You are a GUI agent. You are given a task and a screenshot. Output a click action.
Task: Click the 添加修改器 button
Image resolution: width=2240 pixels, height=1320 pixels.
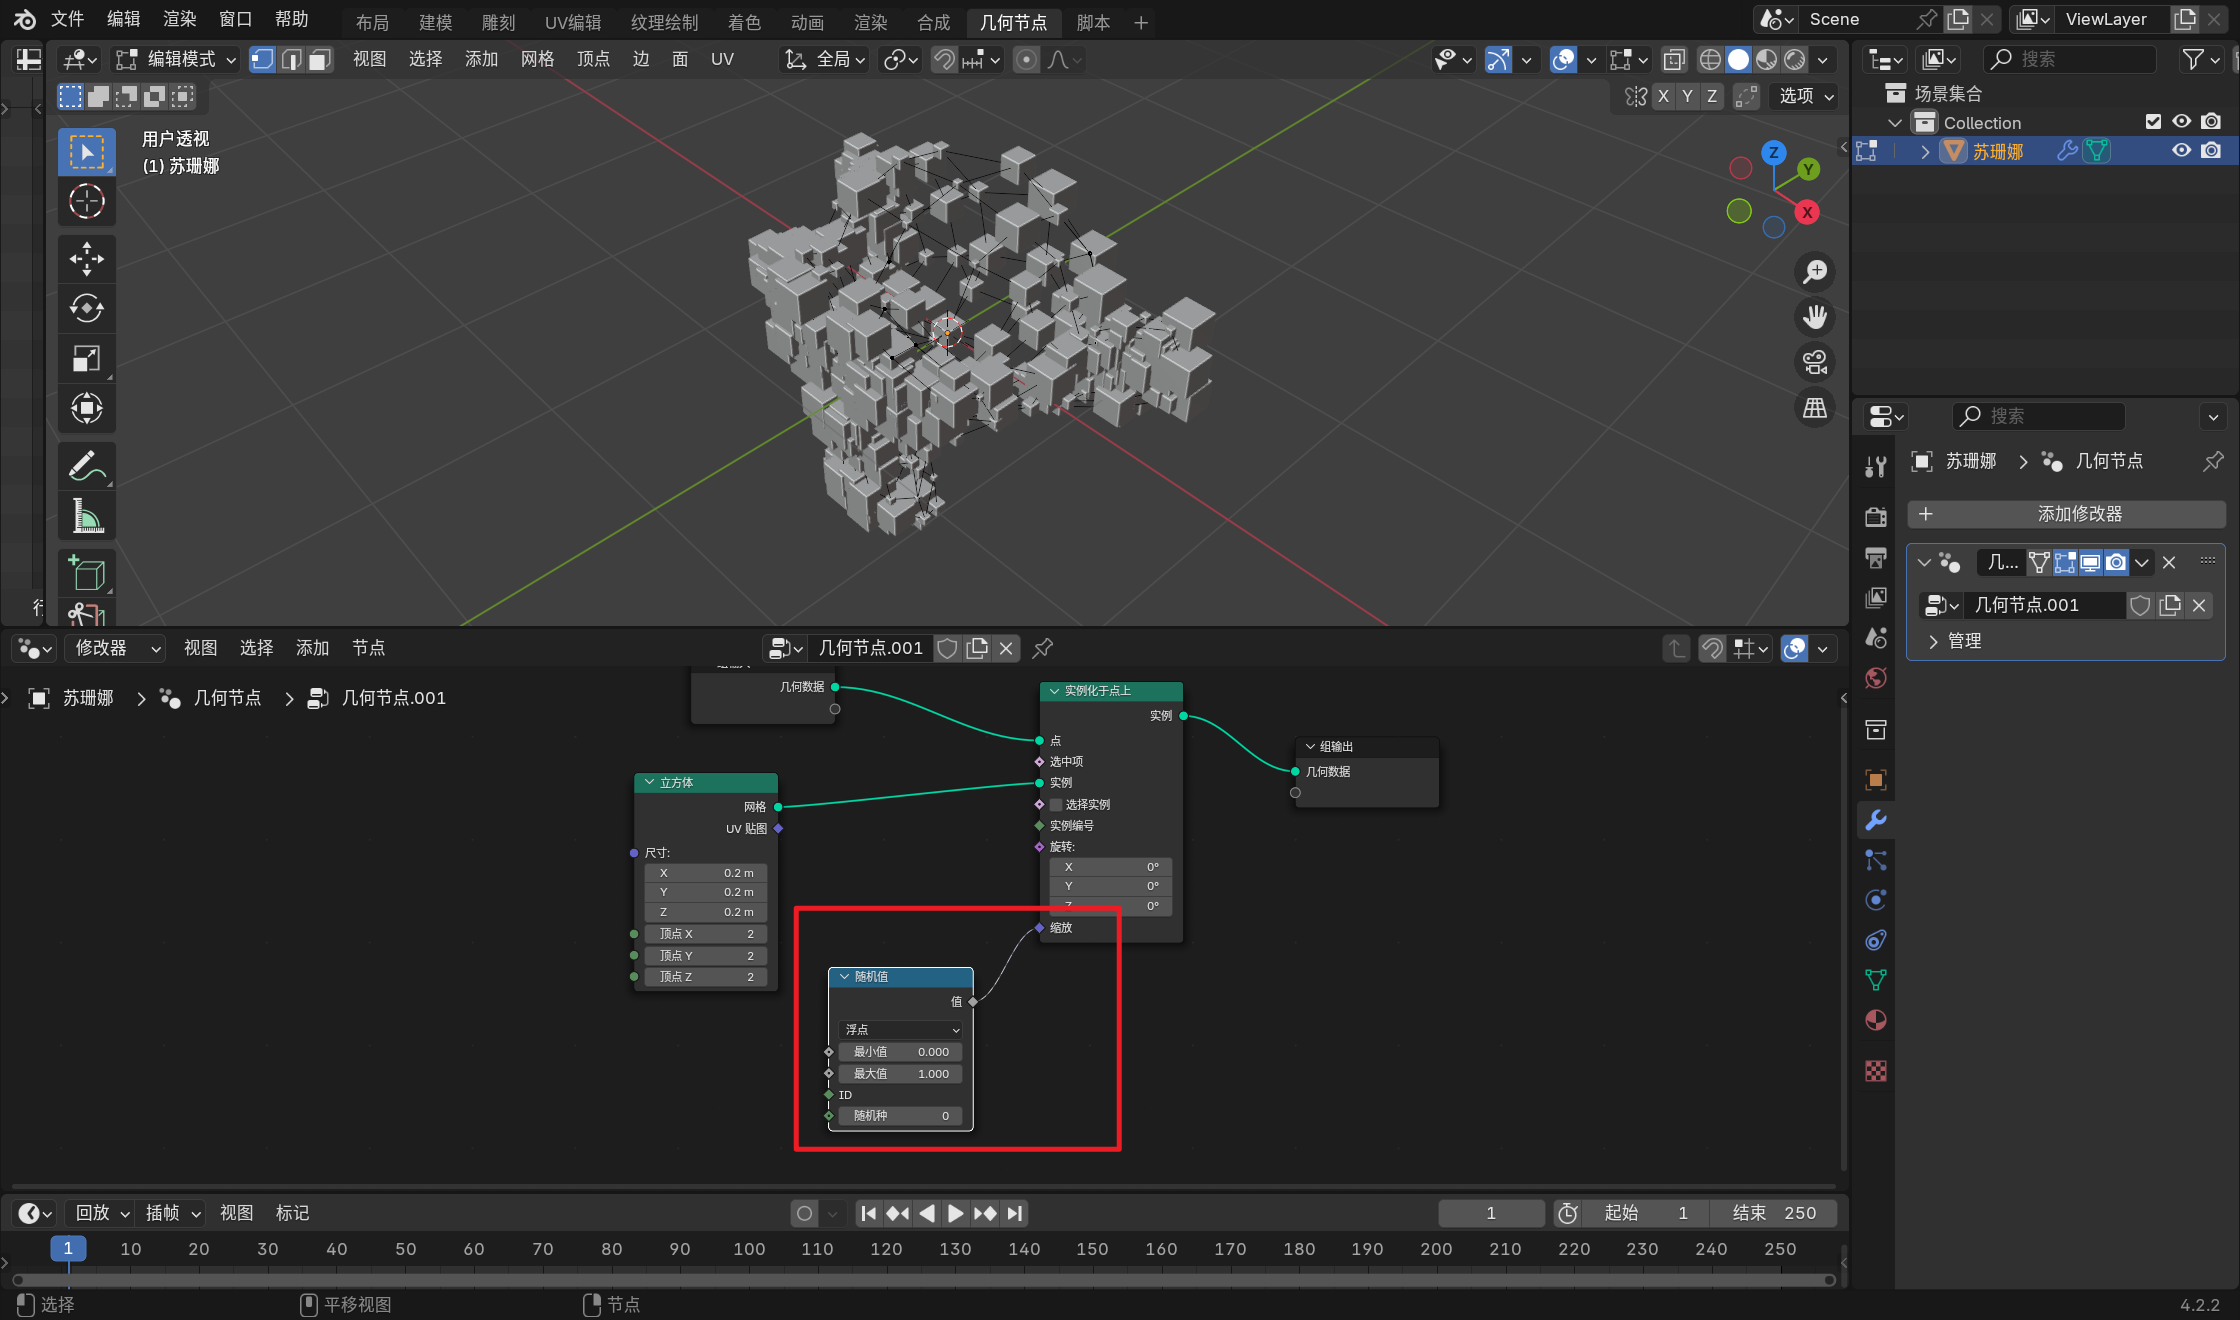(2066, 514)
